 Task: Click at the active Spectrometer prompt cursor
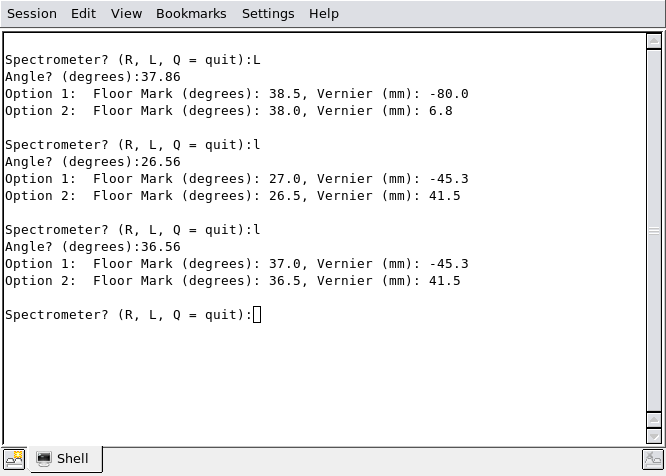(x=257, y=315)
